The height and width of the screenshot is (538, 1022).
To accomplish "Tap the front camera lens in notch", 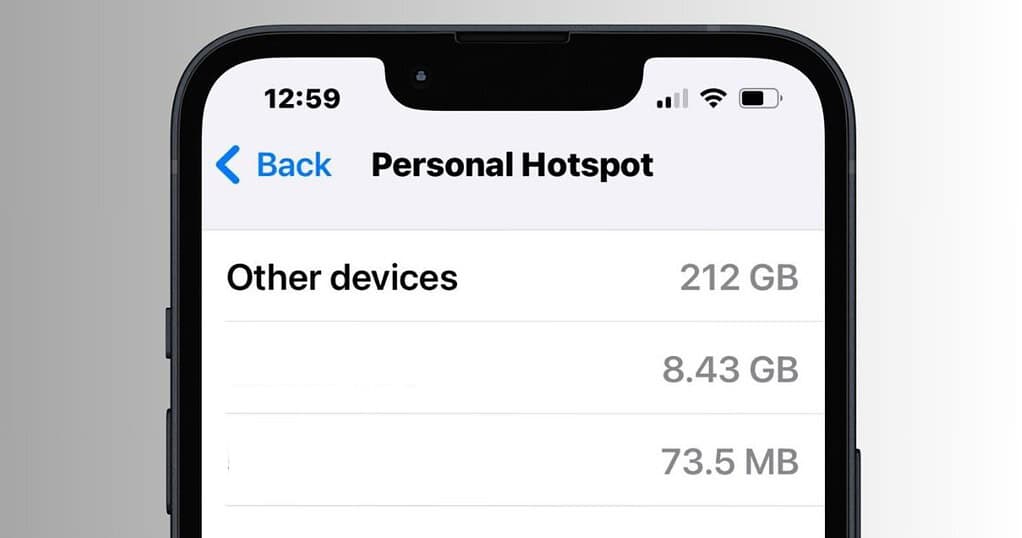I will 420,77.
